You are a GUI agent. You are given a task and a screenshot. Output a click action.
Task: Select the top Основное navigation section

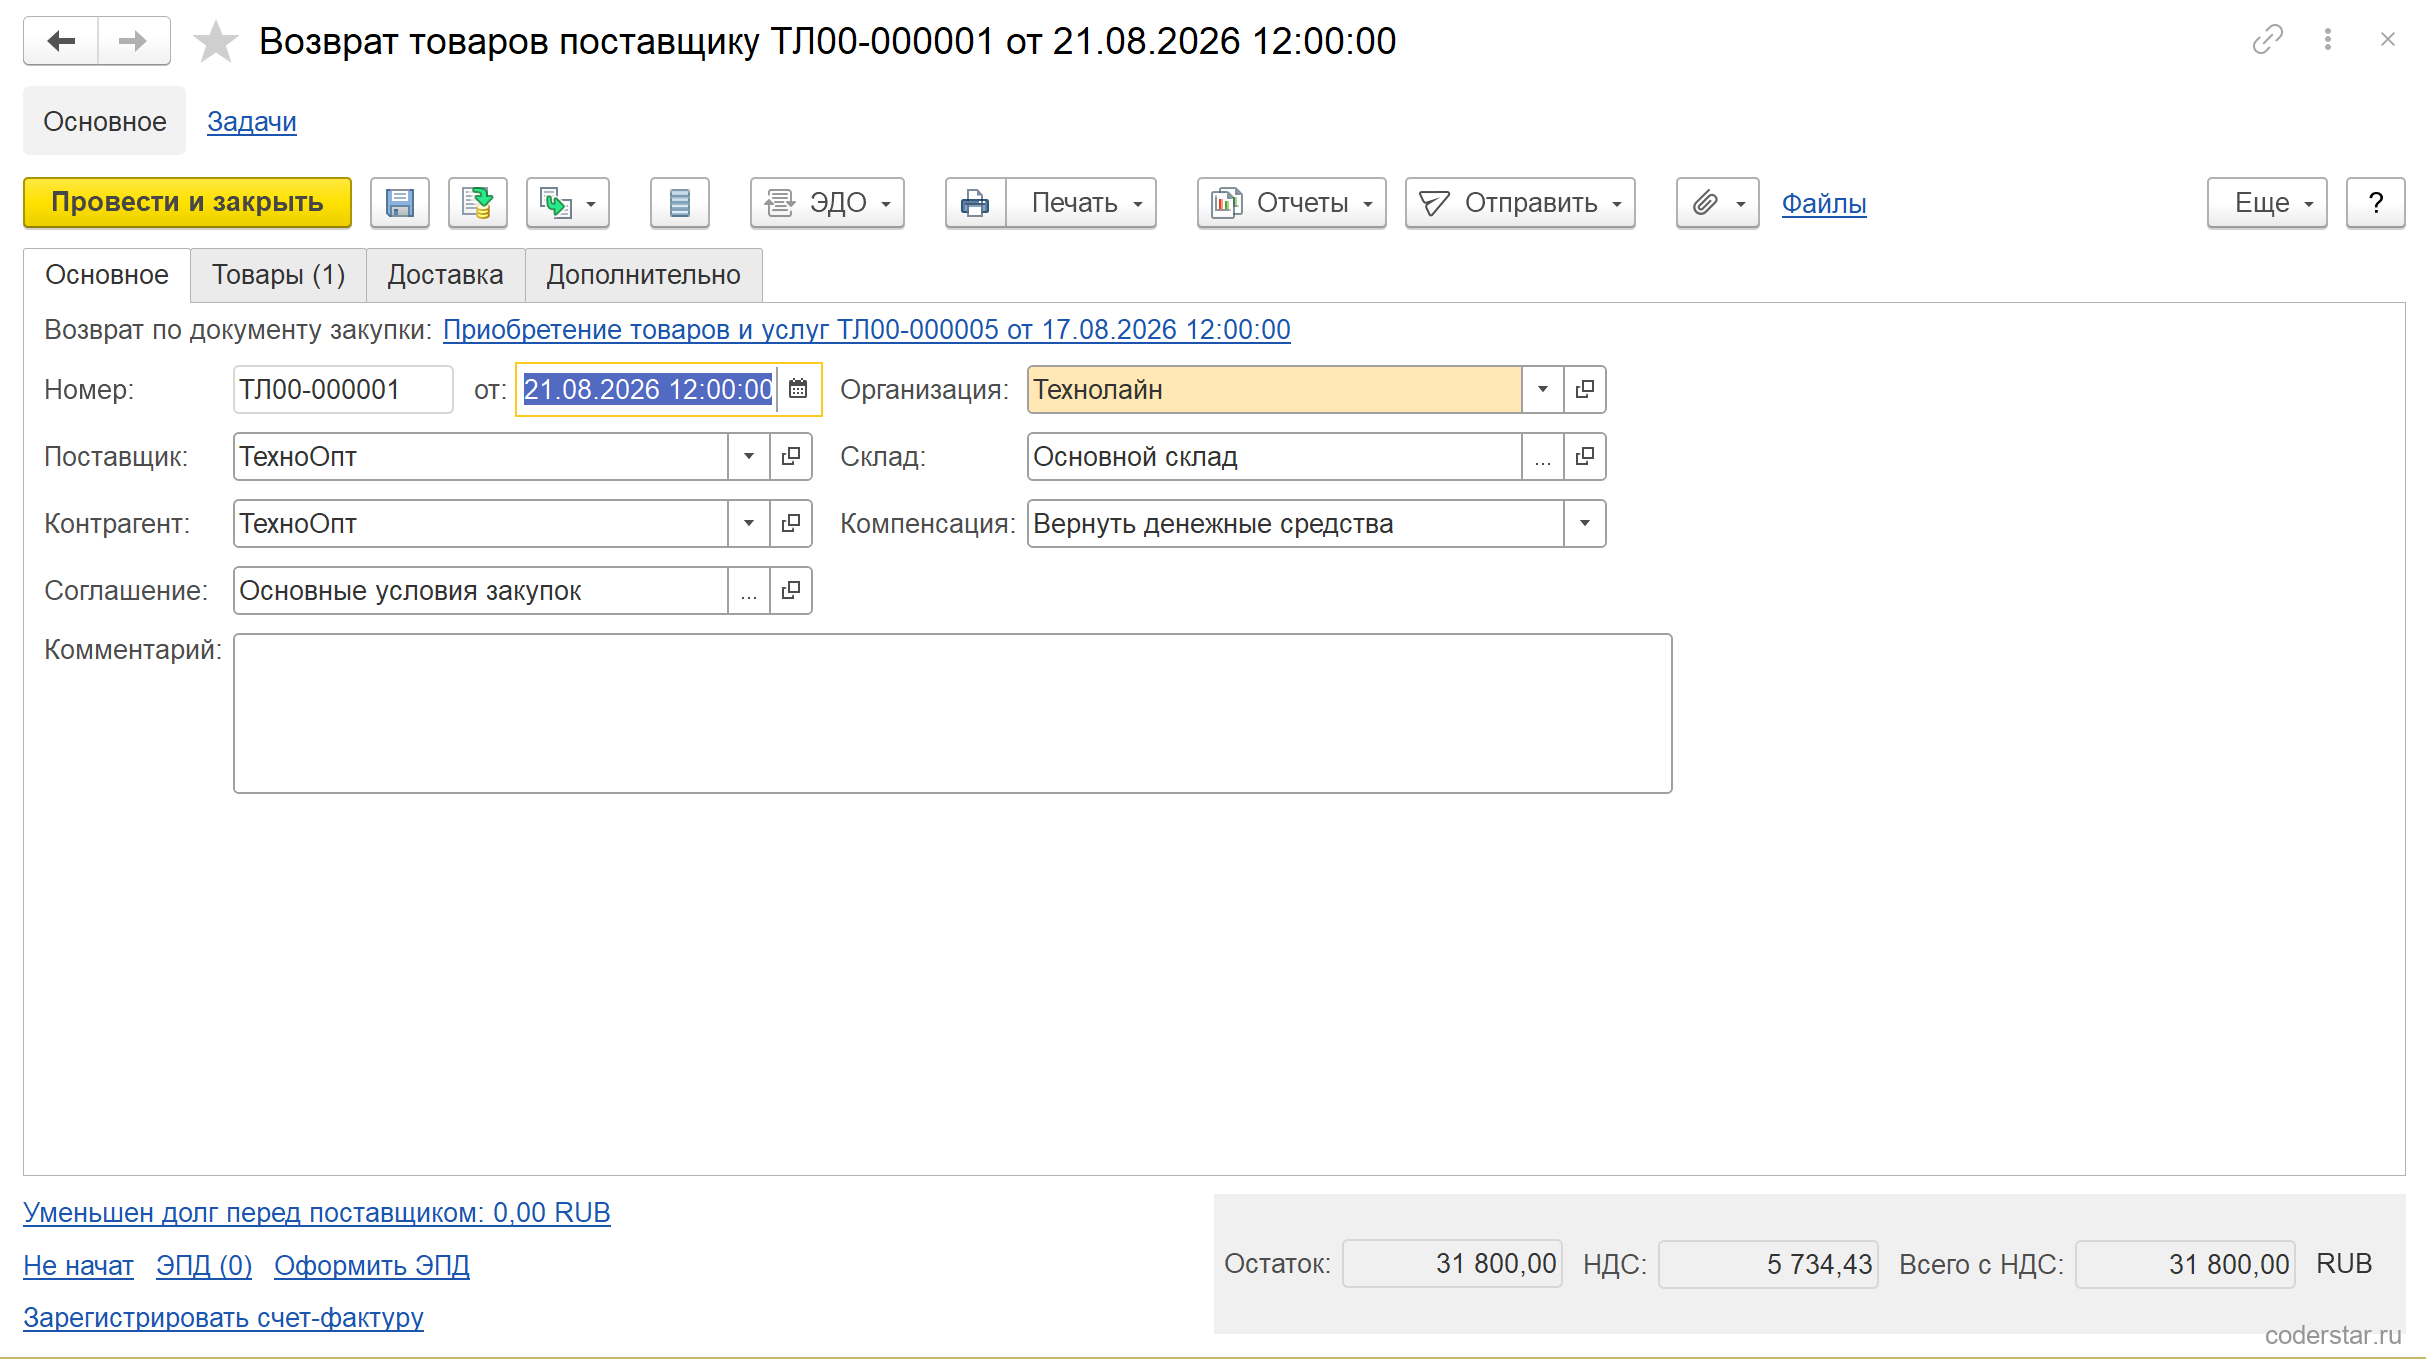tap(105, 121)
